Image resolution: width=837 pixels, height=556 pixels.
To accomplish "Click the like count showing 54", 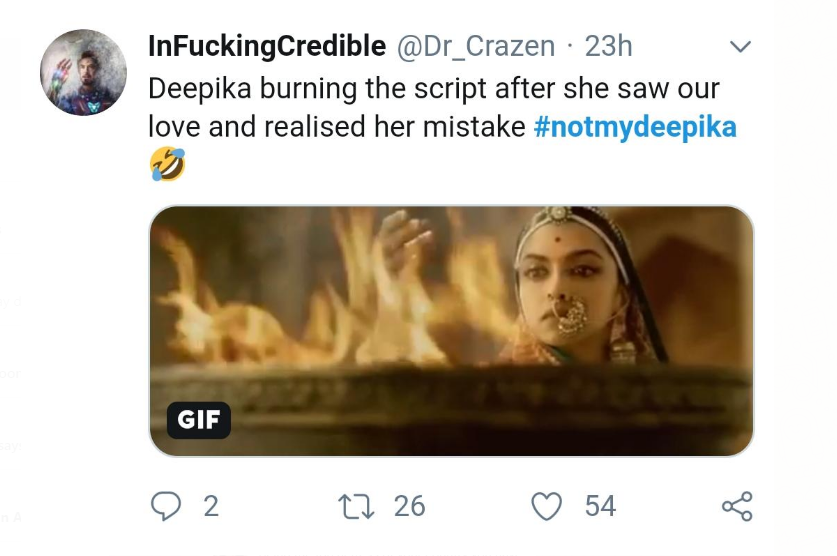I will (x=600, y=507).
